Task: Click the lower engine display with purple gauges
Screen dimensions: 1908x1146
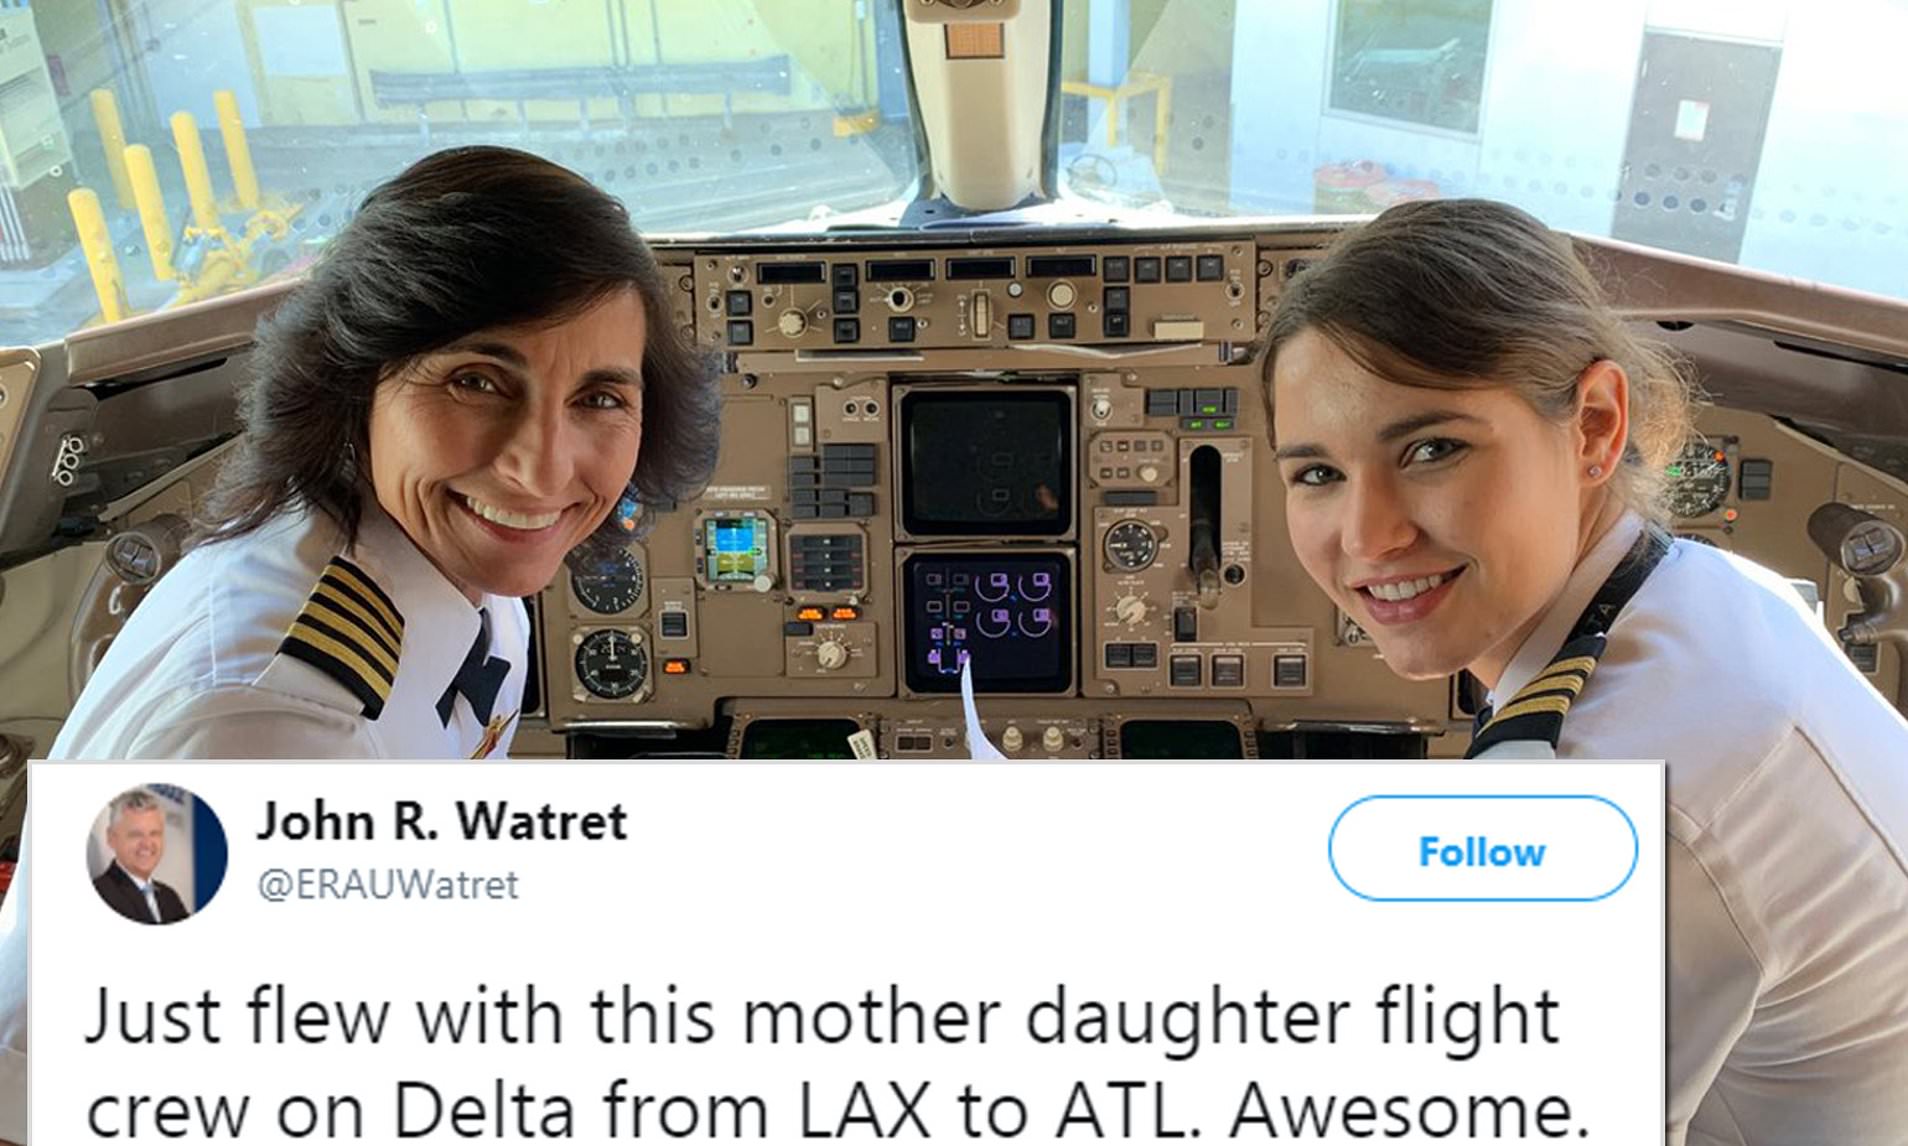Action: tap(987, 622)
